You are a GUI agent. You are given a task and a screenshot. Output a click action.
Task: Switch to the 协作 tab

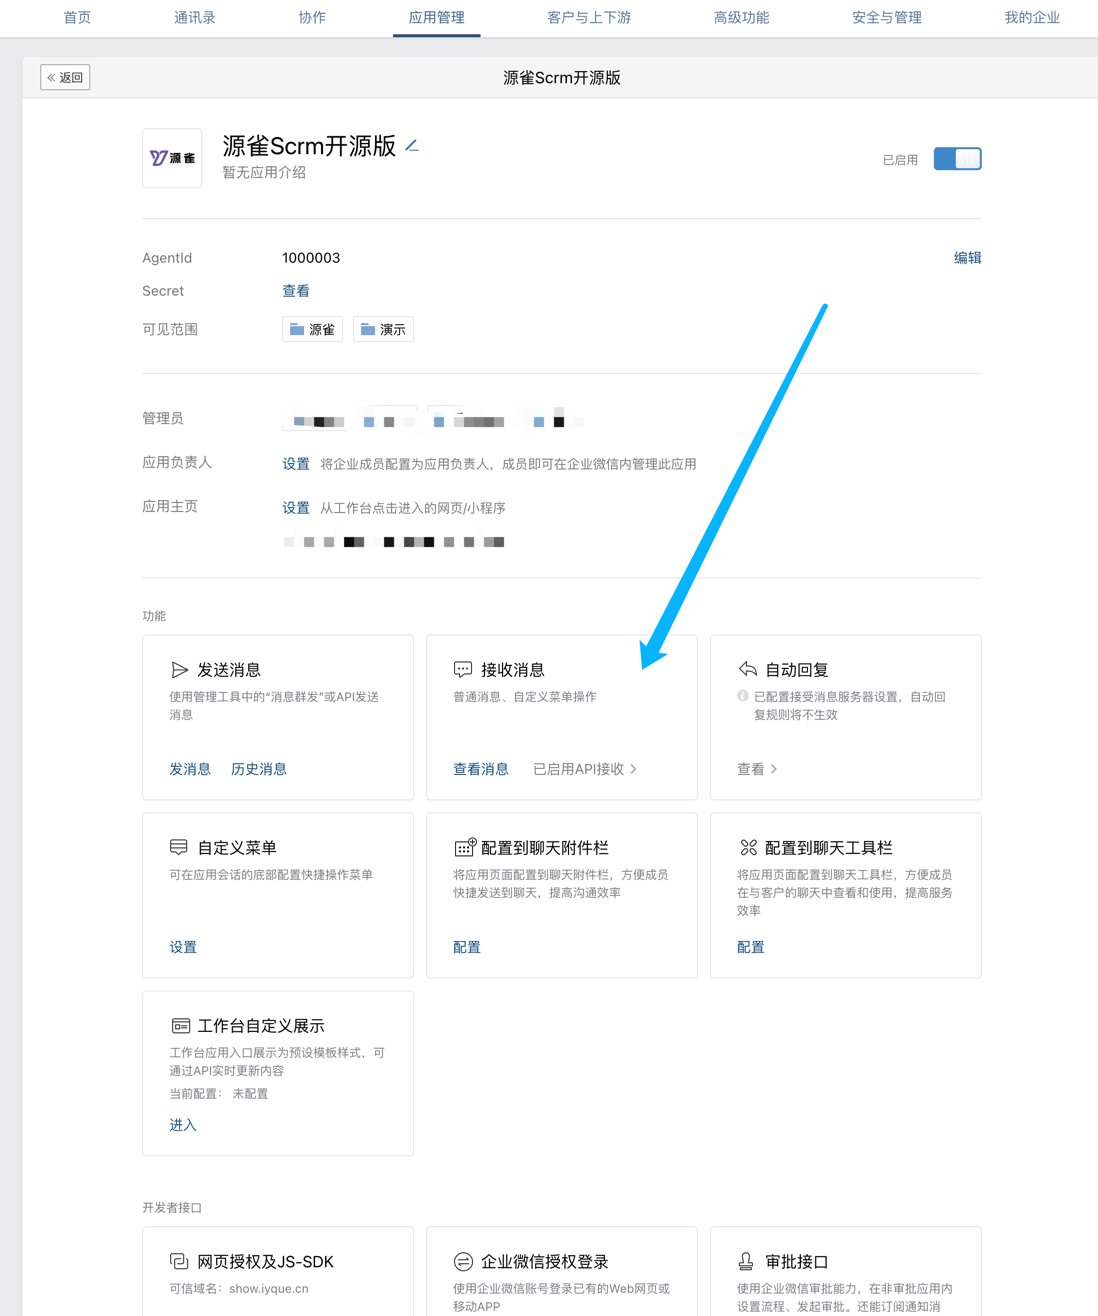(312, 17)
